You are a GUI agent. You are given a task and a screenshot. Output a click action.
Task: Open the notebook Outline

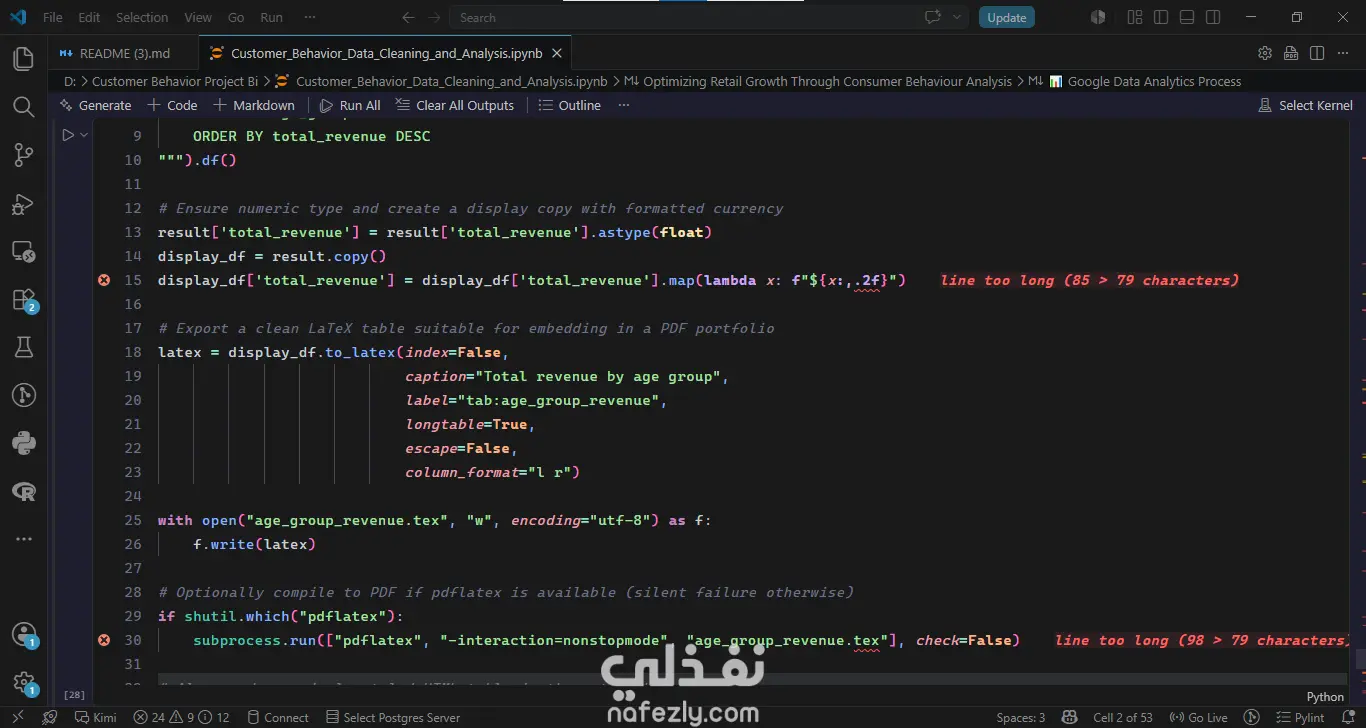[x=570, y=105]
